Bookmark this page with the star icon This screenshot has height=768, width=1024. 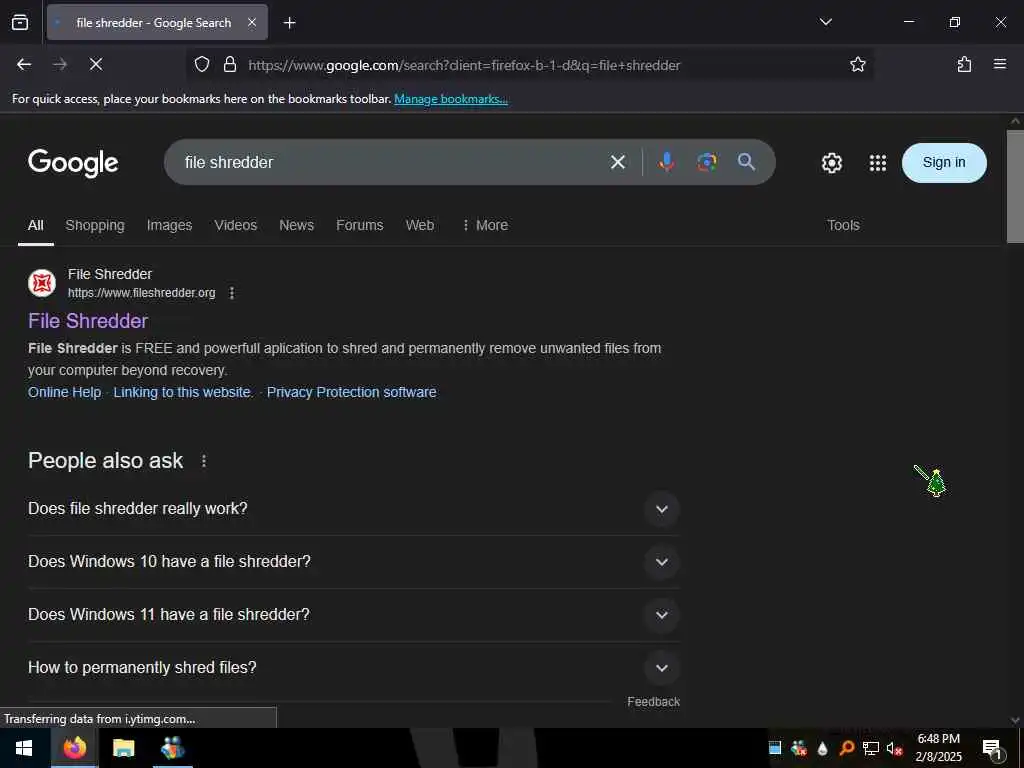(x=857, y=64)
